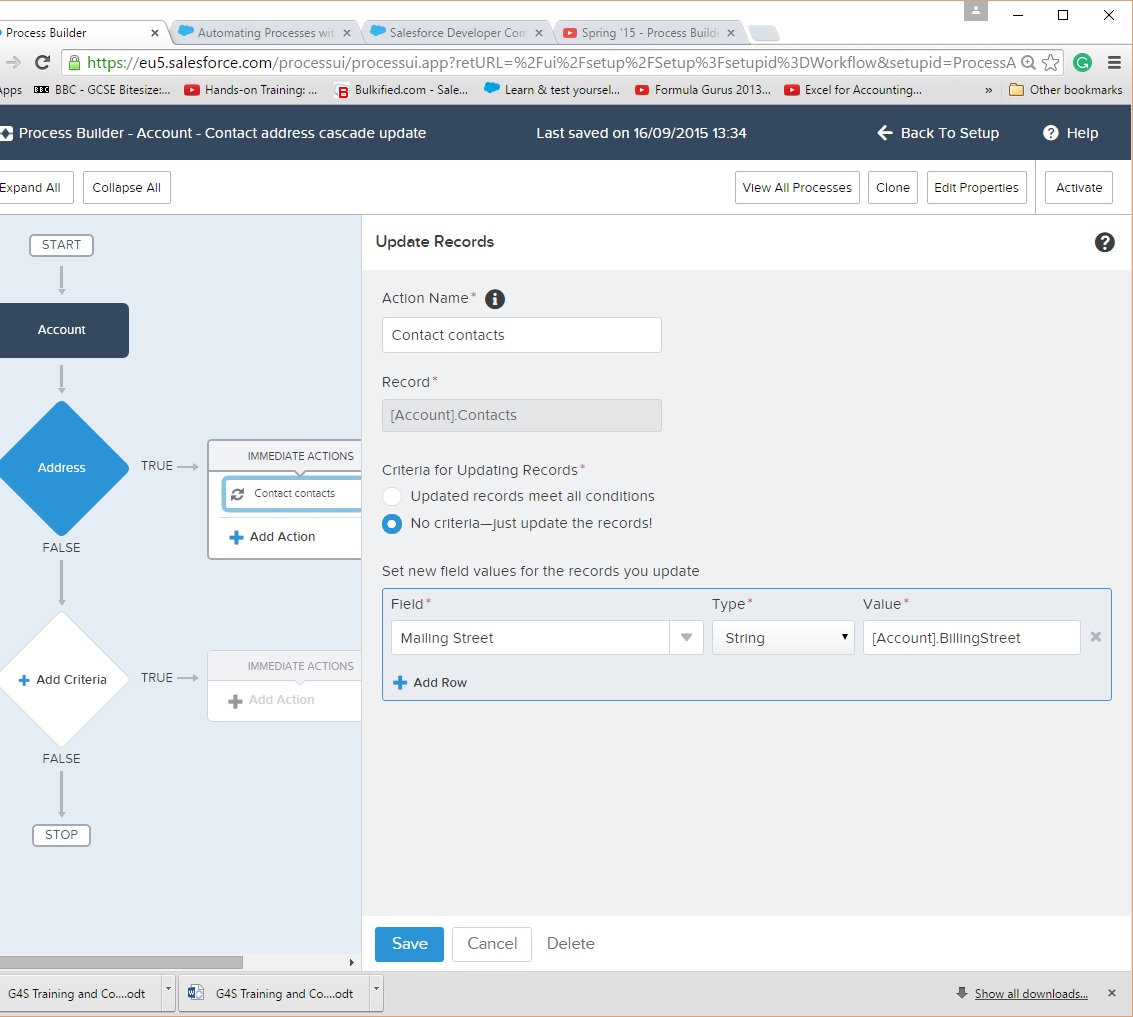Click the Delete button
The height and width of the screenshot is (1017, 1133).
[570, 944]
